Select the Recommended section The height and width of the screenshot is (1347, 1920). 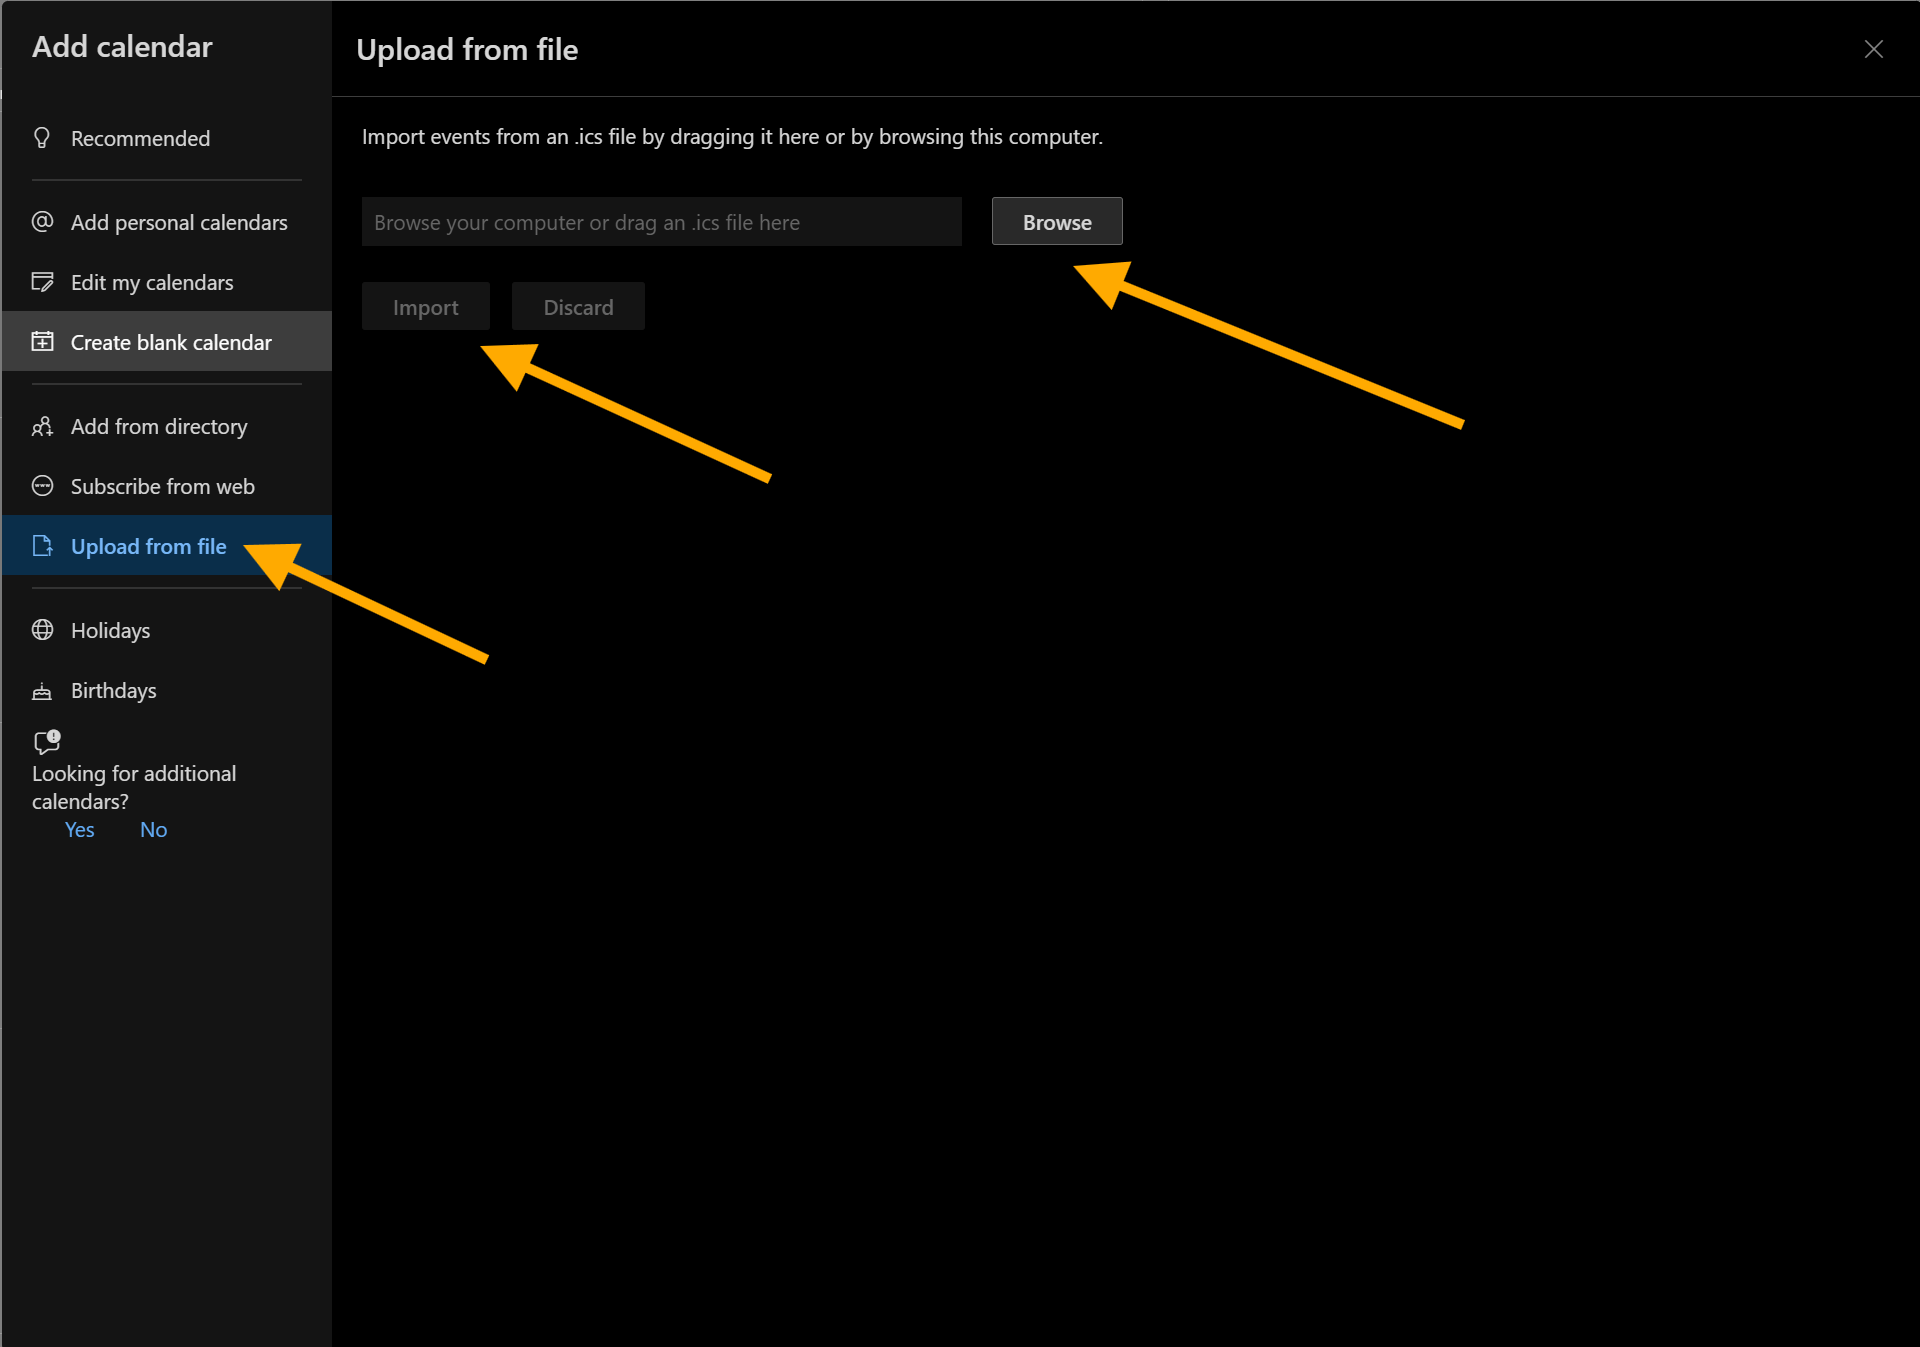tap(140, 137)
